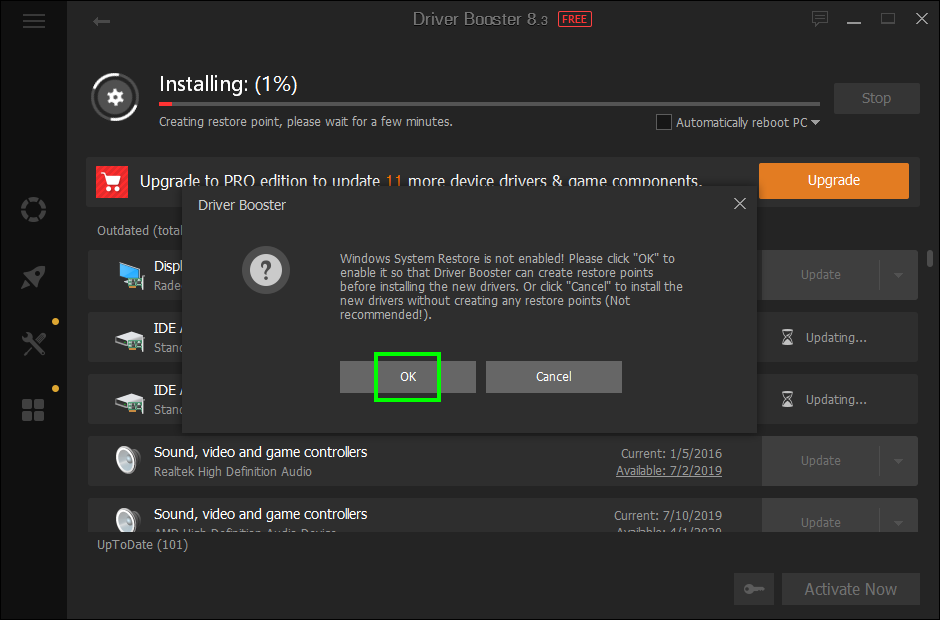Screen dimensions: 940x620
Task: Select the FREE edition label in title bar
Action: (x=574, y=18)
